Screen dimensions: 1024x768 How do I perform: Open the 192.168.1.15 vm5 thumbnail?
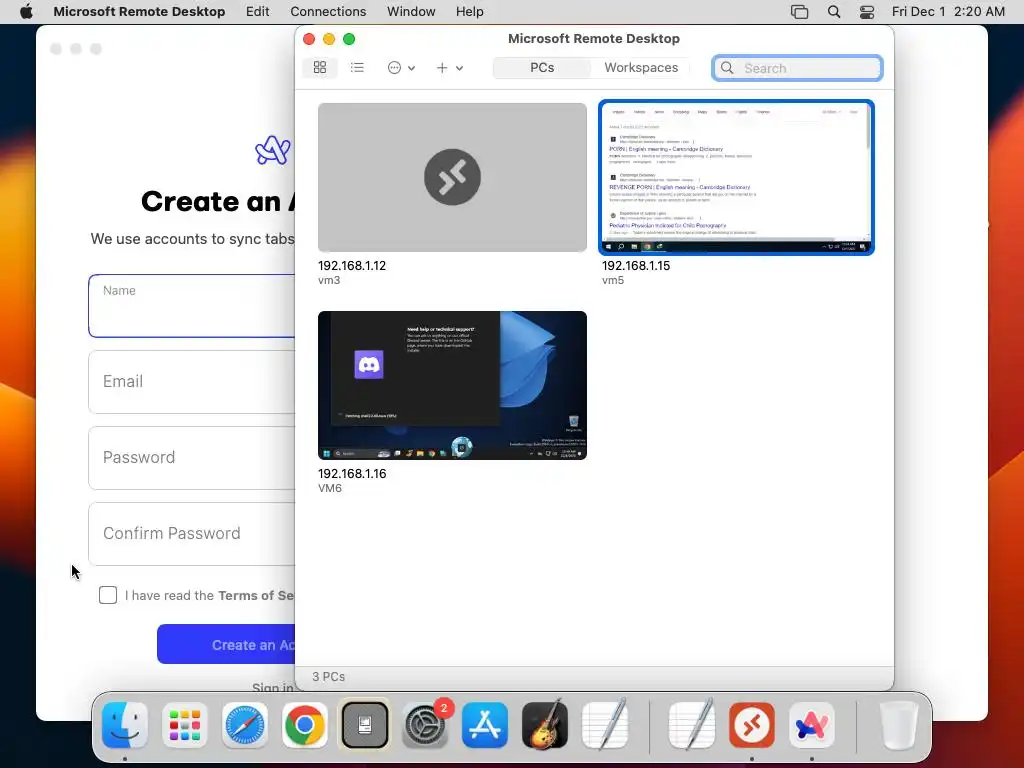click(x=736, y=177)
